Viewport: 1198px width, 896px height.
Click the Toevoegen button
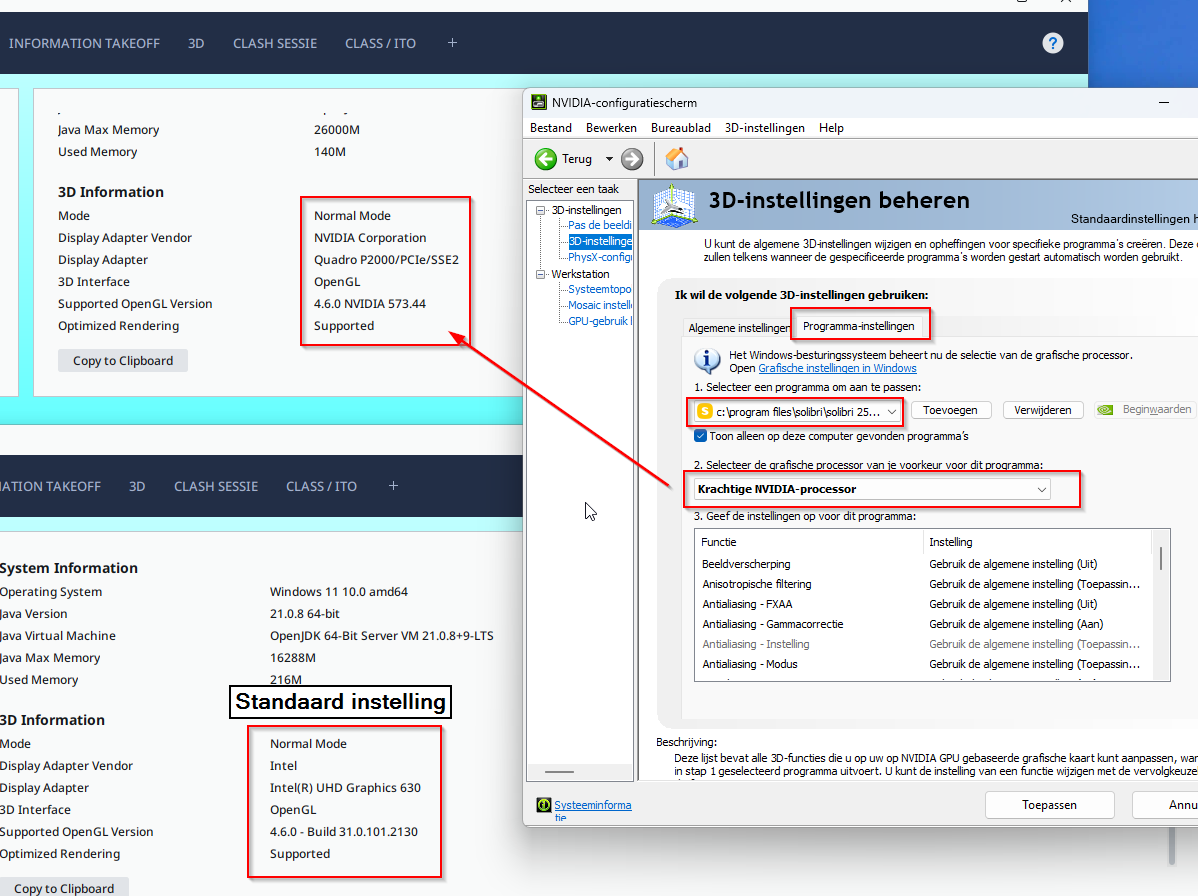click(950, 410)
